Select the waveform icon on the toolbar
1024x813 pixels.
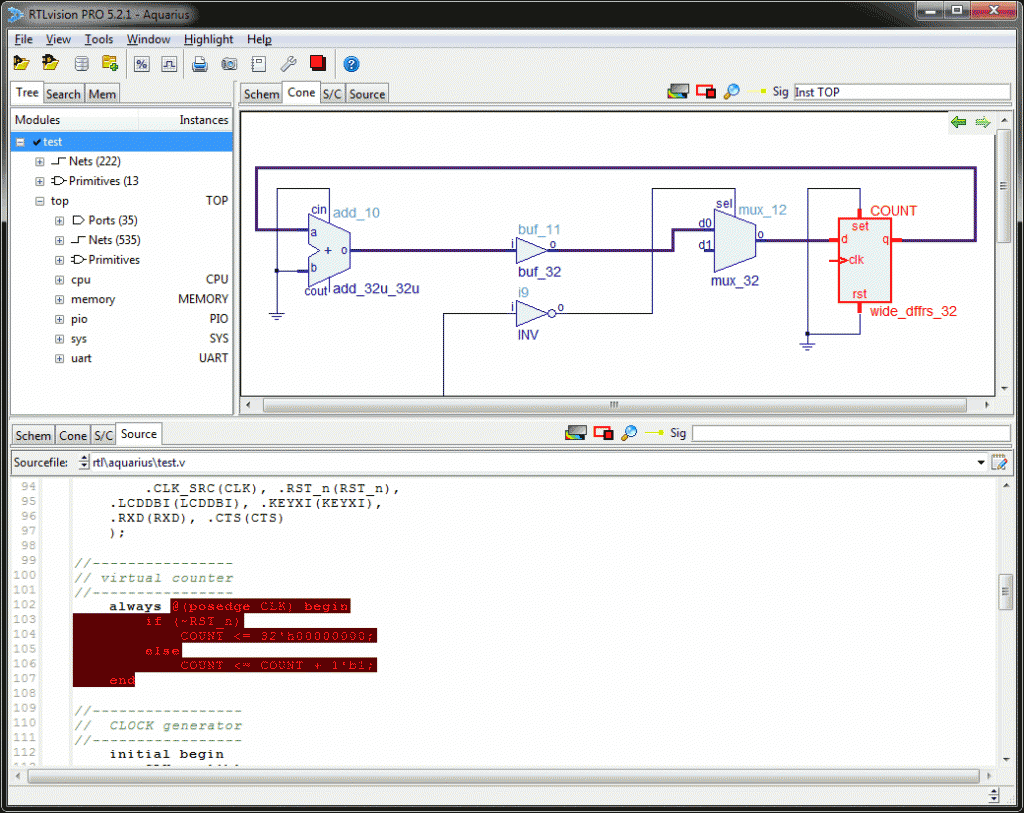tap(169, 63)
